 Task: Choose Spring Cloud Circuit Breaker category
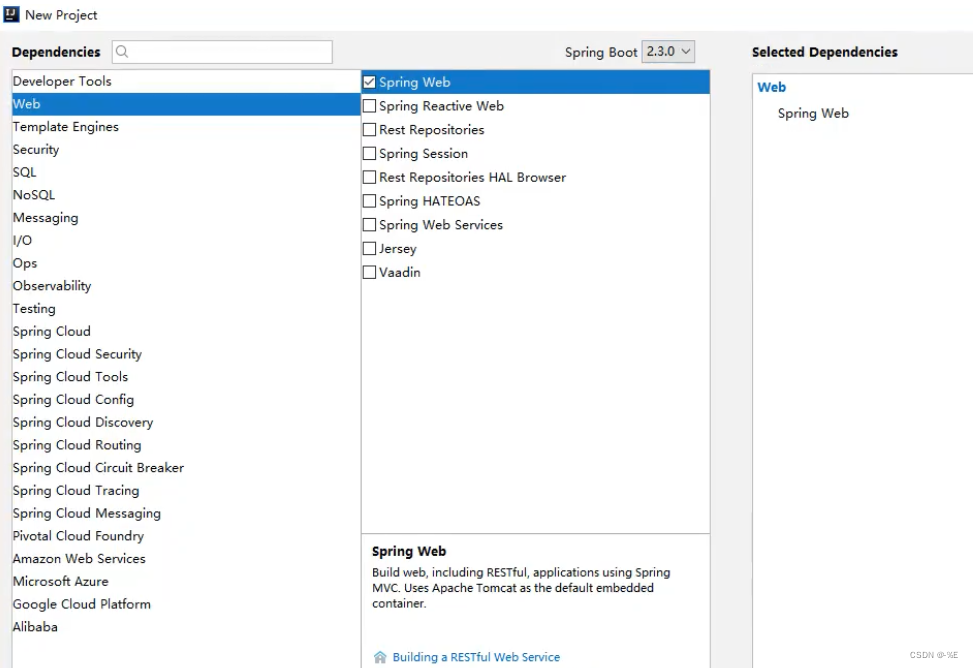(186, 468)
